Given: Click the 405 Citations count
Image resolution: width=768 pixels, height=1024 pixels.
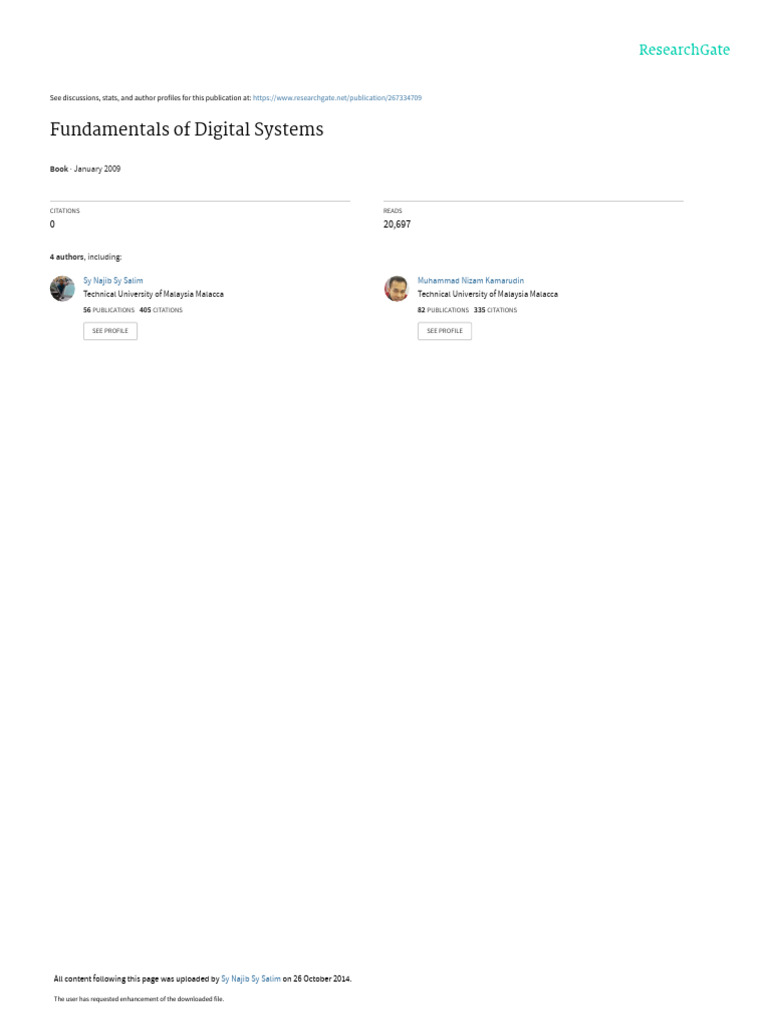Looking at the screenshot, I should [161, 310].
